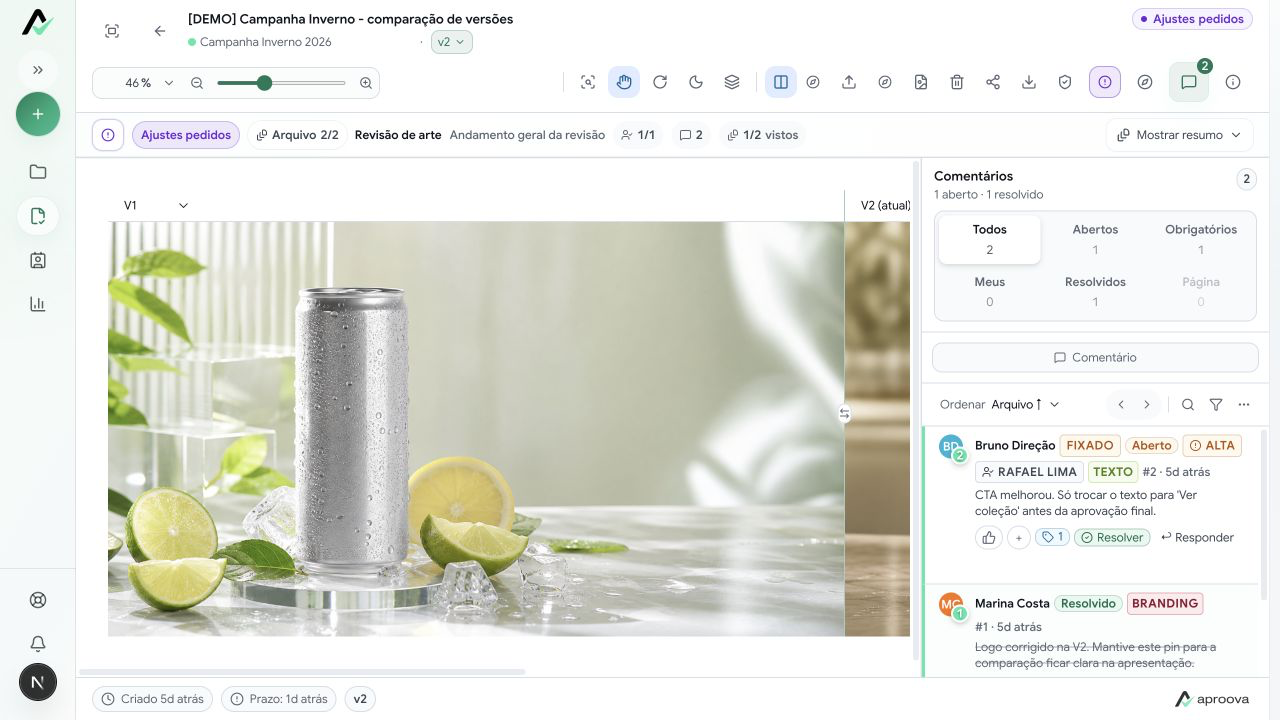The width and height of the screenshot is (1280, 720).
Task: Expand the v2 version dropdown
Action: (452, 42)
